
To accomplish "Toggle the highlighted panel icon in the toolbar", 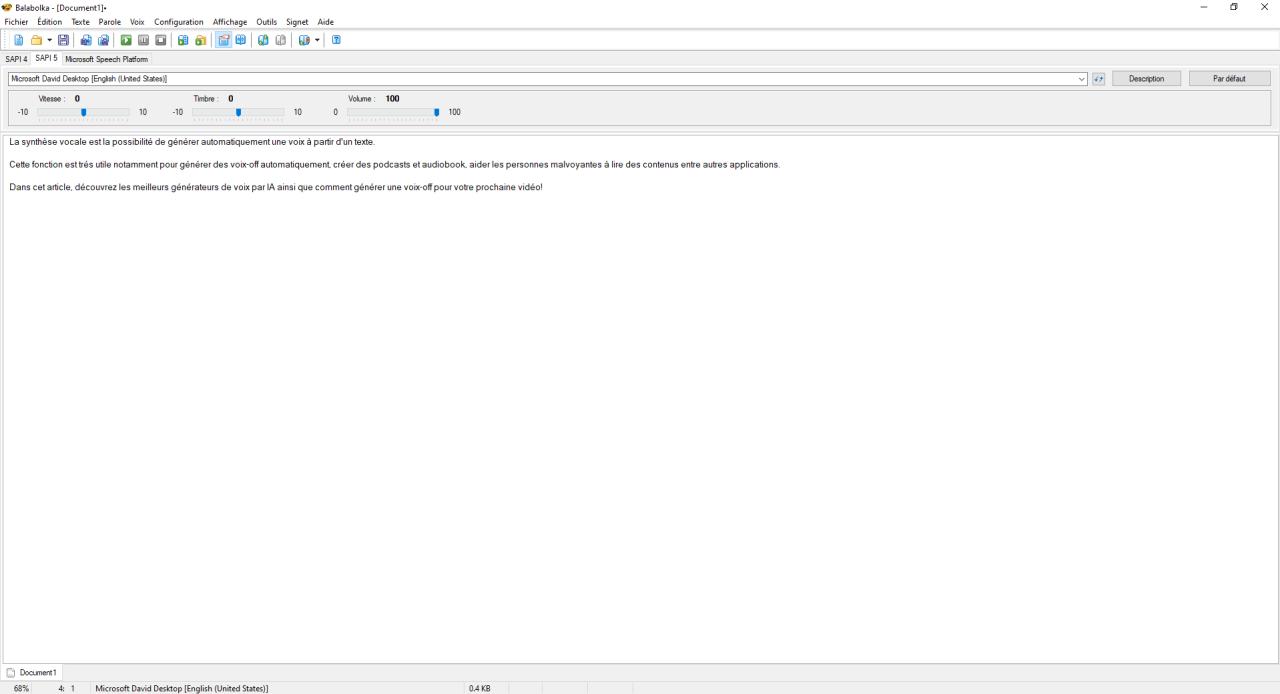I will click(x=224, y=40).
